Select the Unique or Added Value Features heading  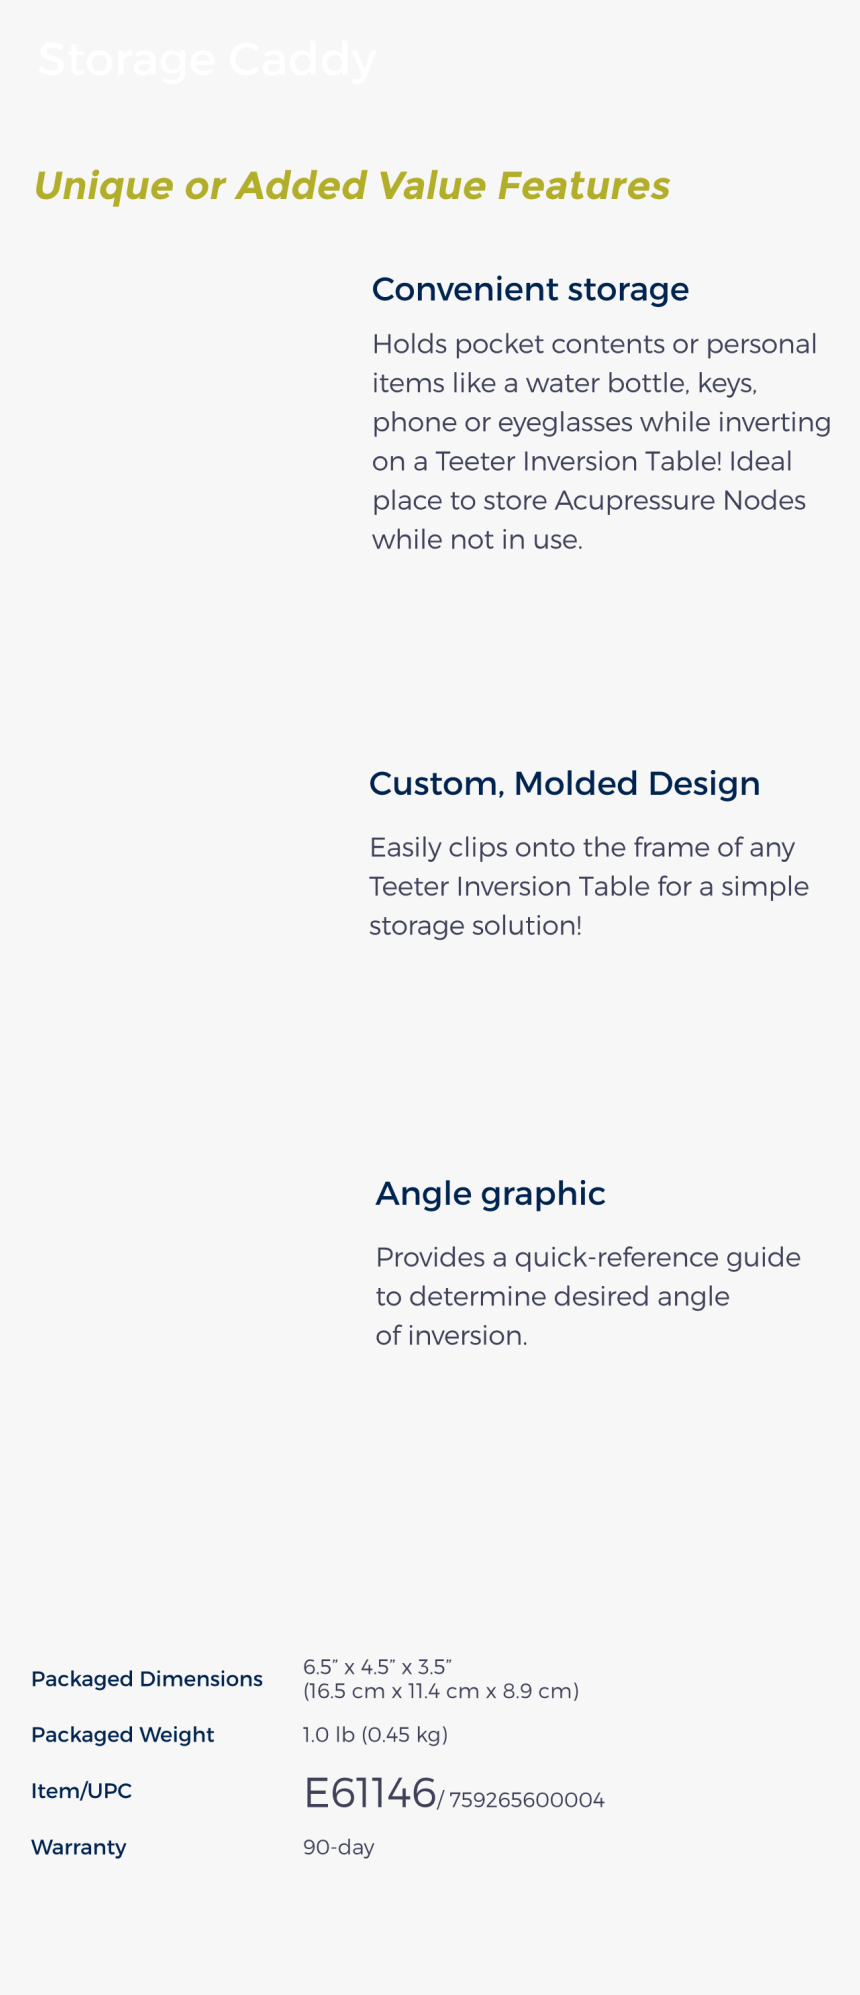point(352,186)
